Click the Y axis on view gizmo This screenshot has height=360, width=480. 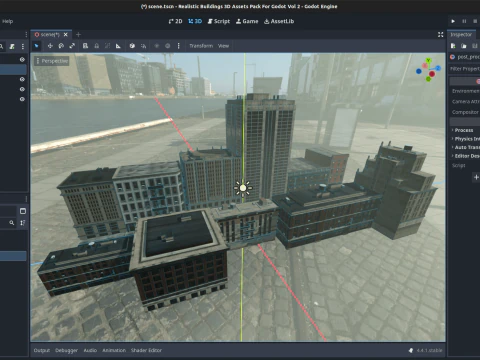(428, 61)
